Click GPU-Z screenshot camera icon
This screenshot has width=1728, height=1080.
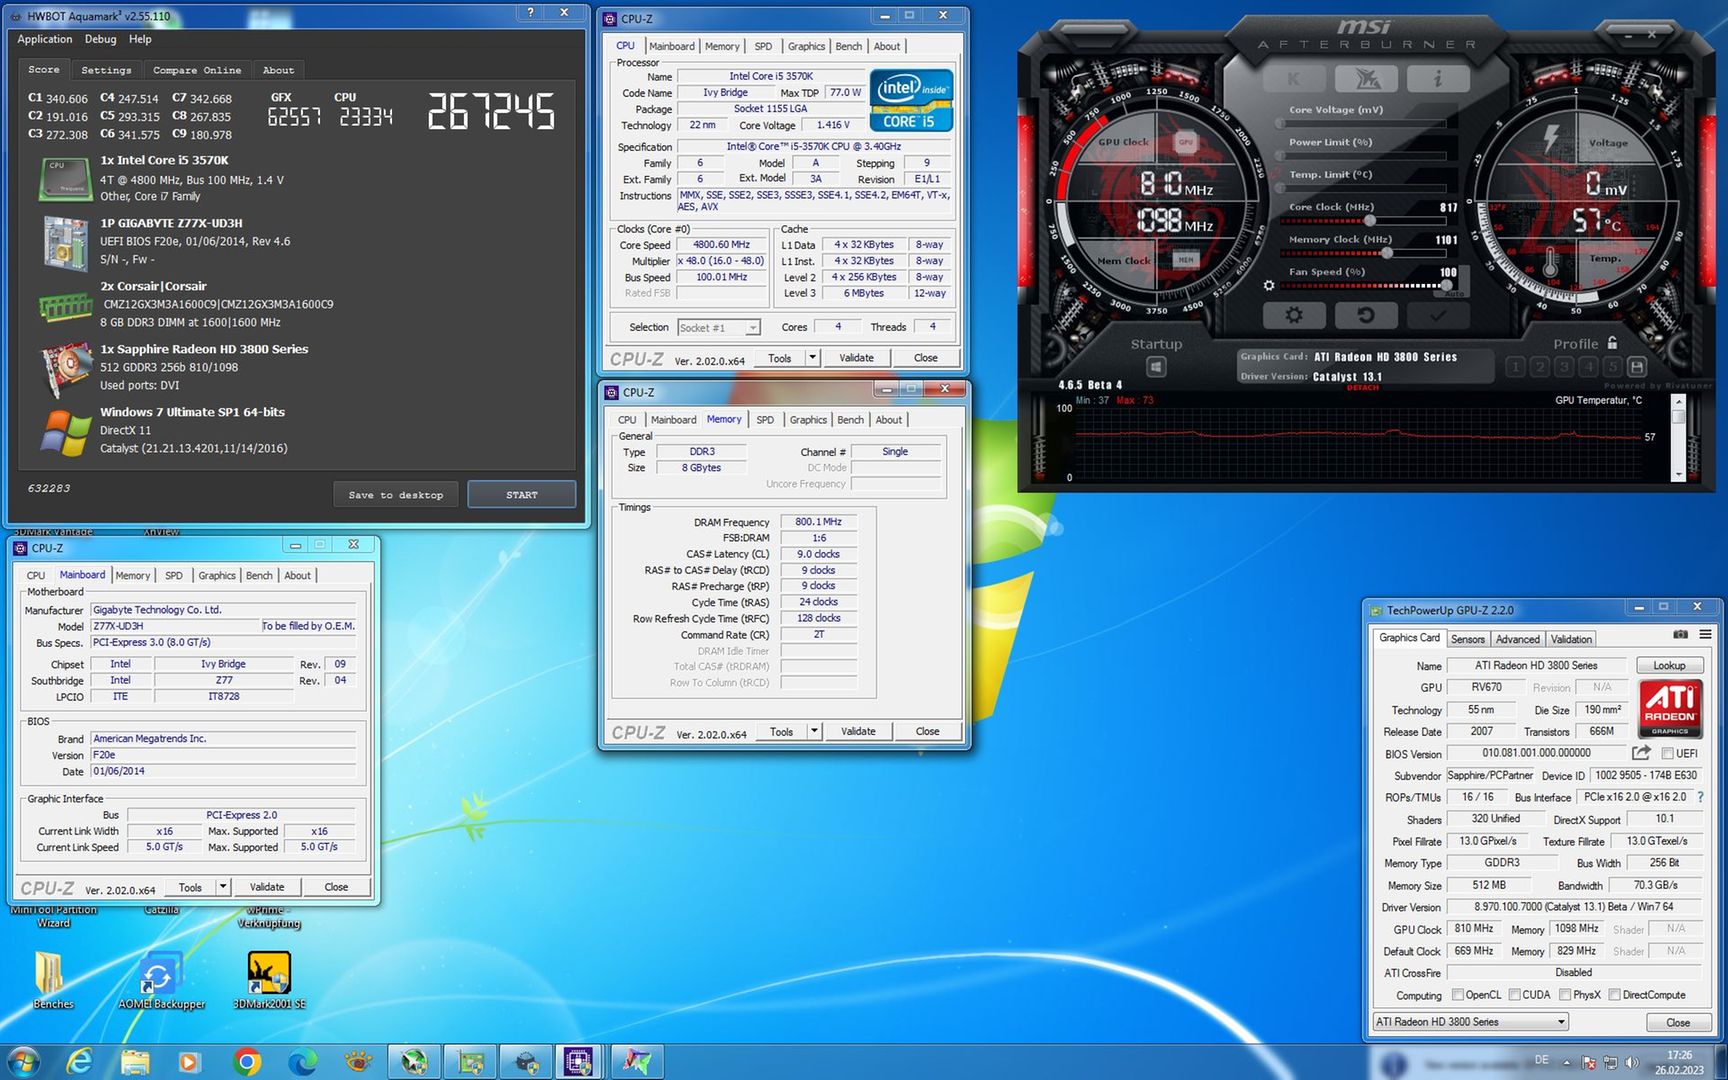[1680, 635]
